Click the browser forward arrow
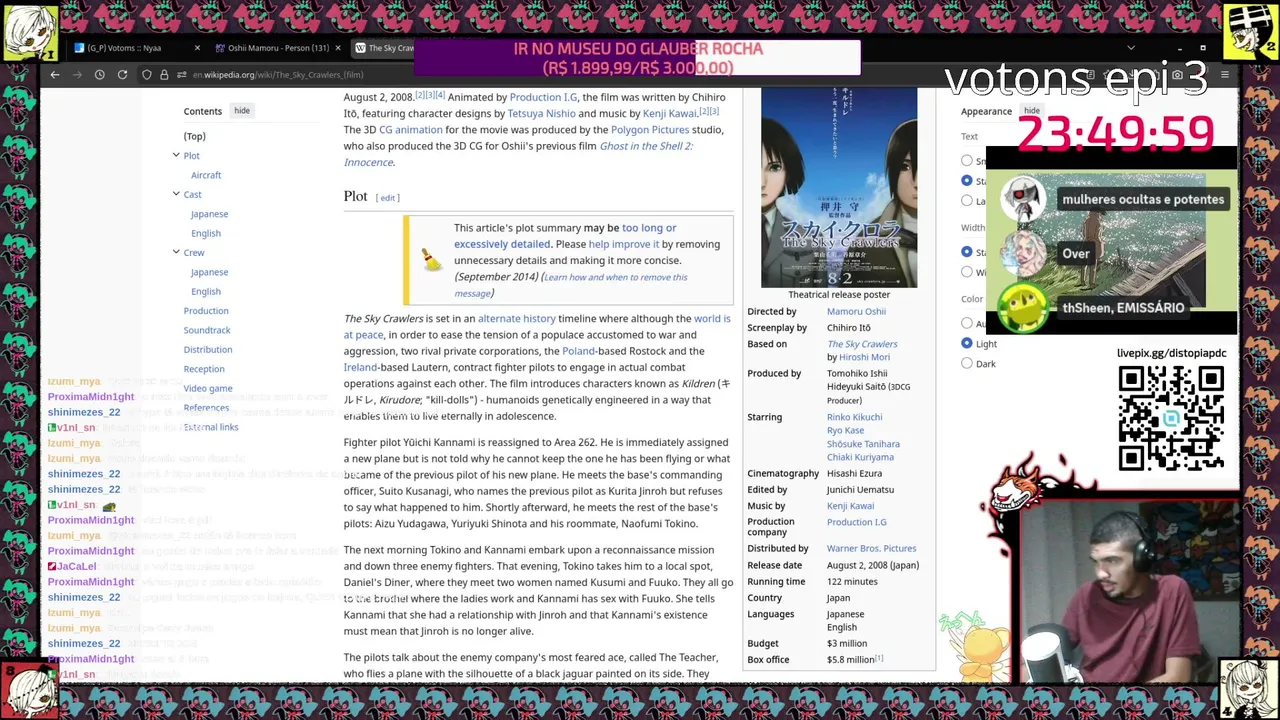This screenshot has width=1280, height=720. [x=77, y=75]
